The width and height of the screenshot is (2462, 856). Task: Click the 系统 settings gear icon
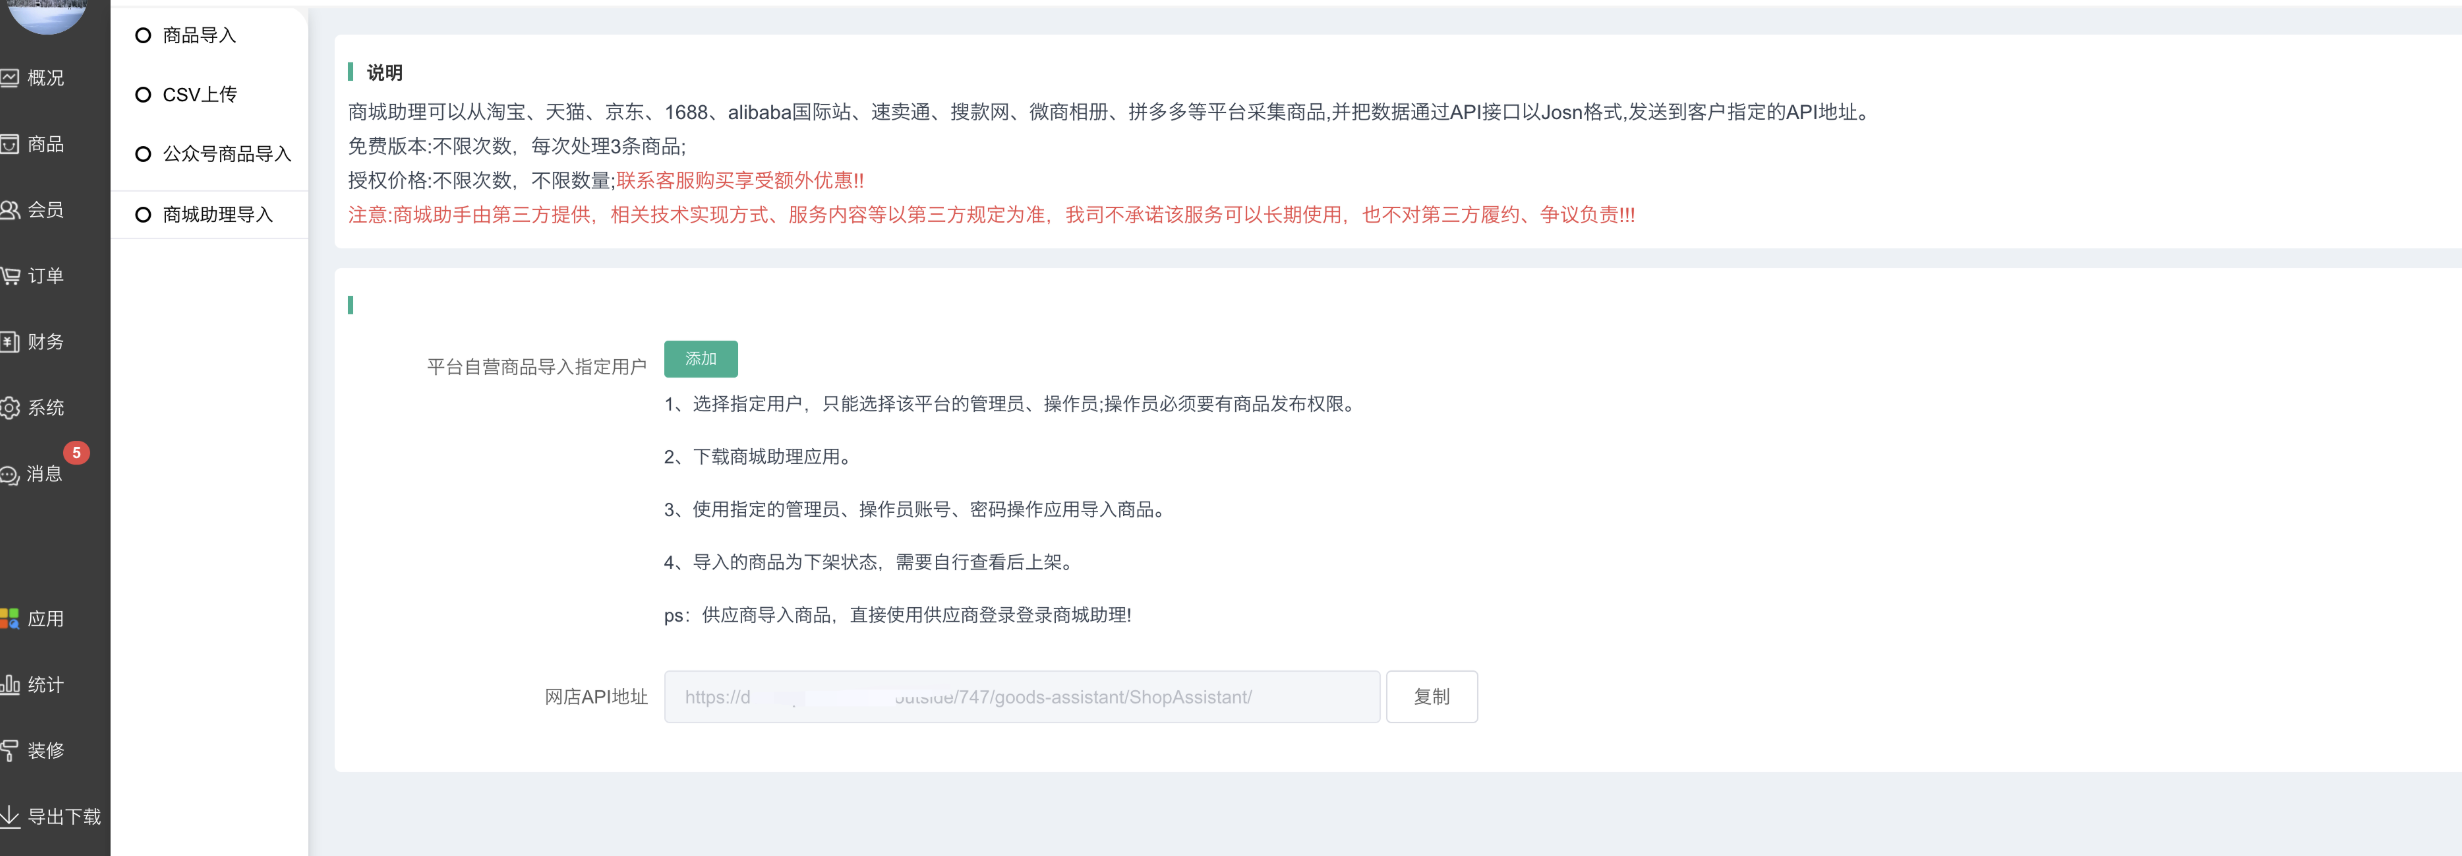[x=10, y=408]
